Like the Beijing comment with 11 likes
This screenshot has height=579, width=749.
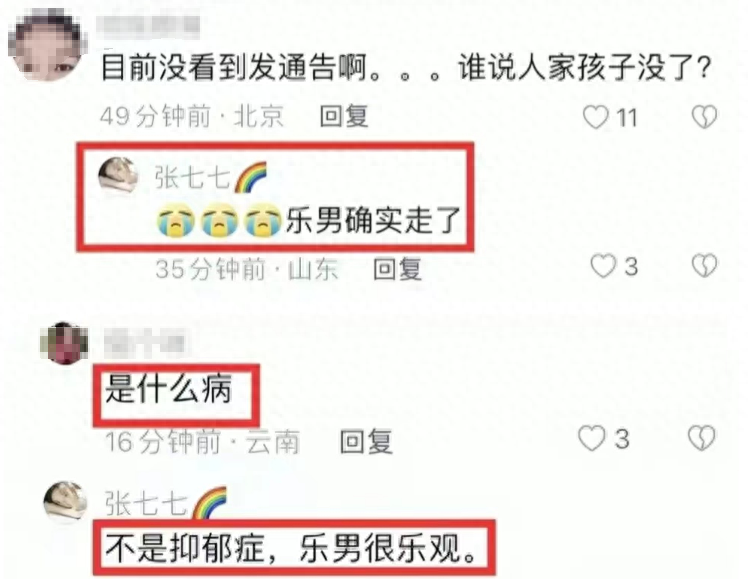[x=596, y=117]
